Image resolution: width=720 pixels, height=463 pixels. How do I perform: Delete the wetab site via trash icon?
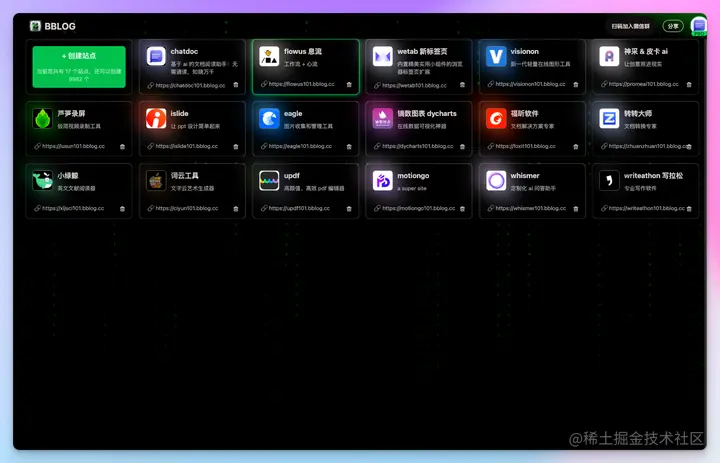pyautogui.click(x=462, y=85)
